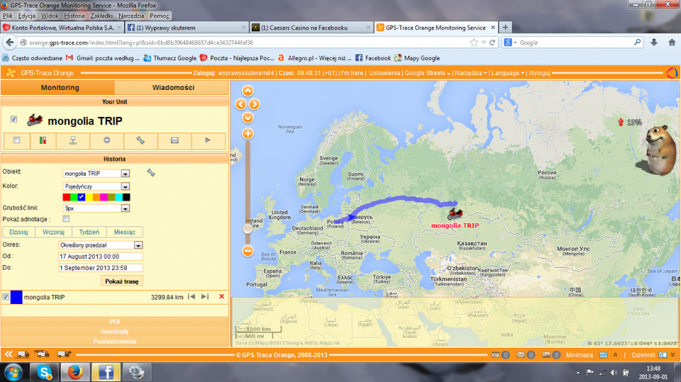Enable the Pokaż adnotacje checkbox

pyautogui.click(x=66, y=219)
